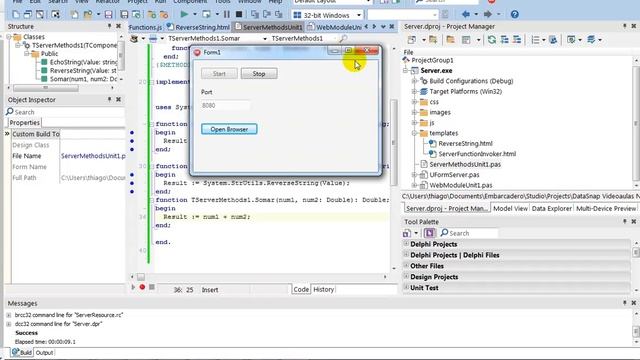
Task: Close the Object Inspector panel
Action: pos(118,99)
